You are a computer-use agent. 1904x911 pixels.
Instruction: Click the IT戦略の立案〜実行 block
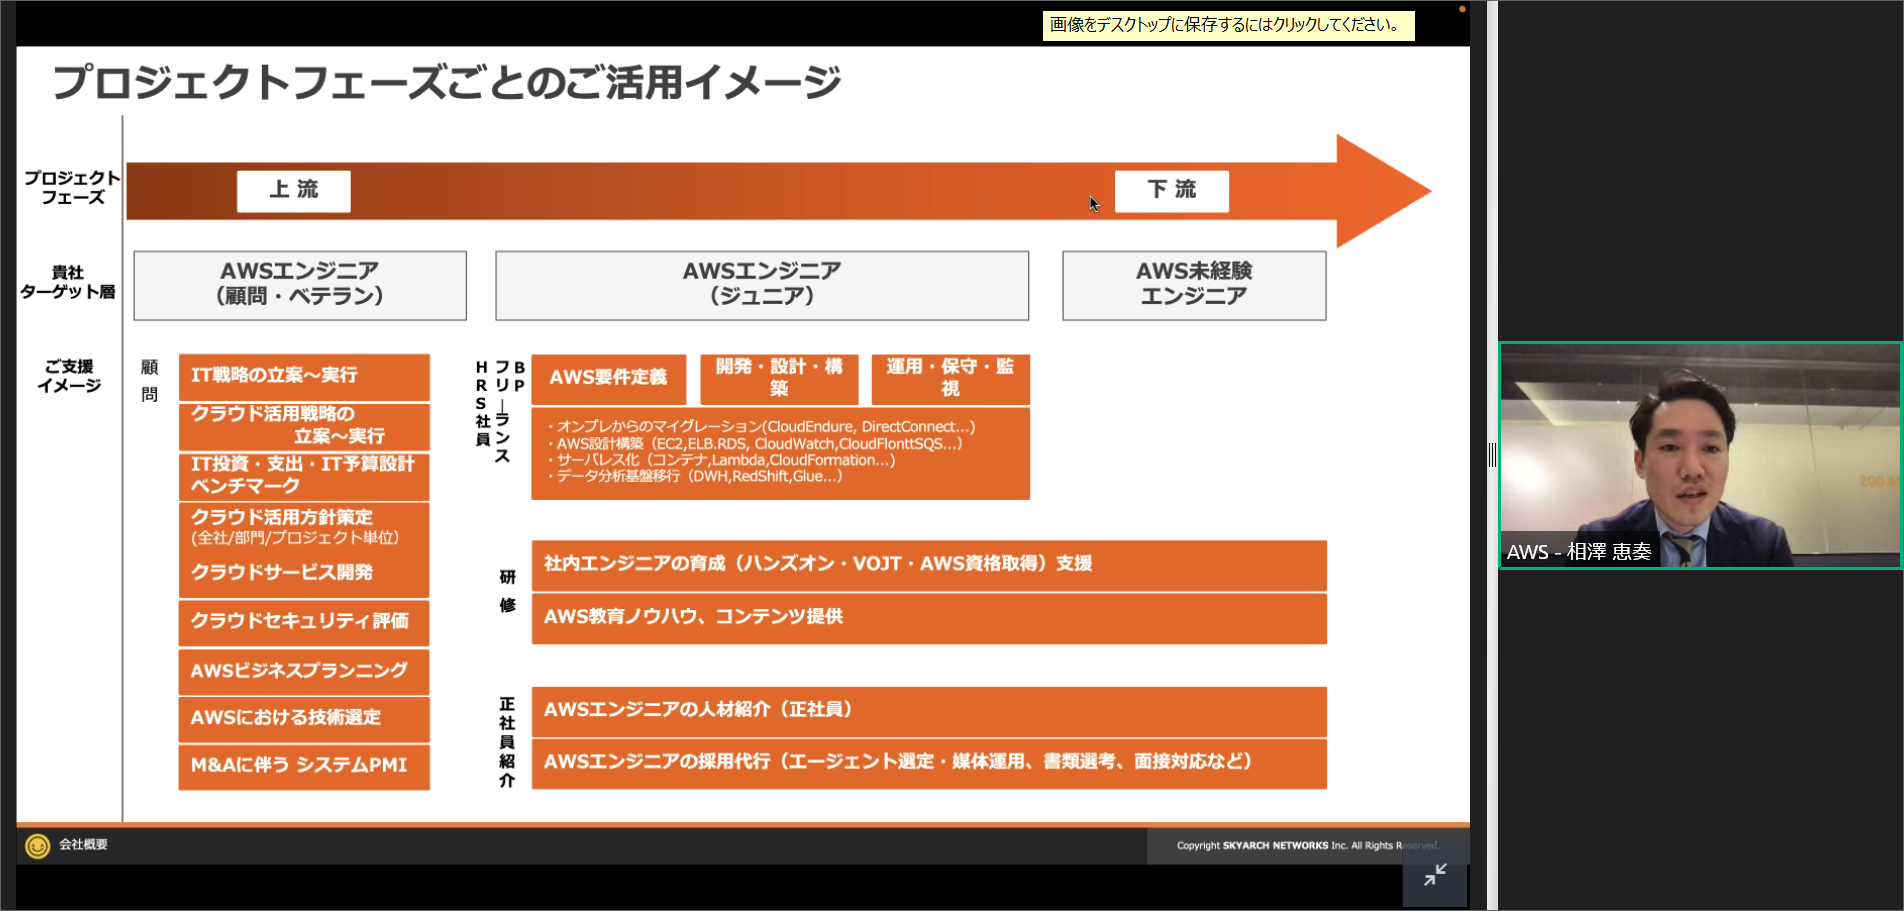[304, 376]
